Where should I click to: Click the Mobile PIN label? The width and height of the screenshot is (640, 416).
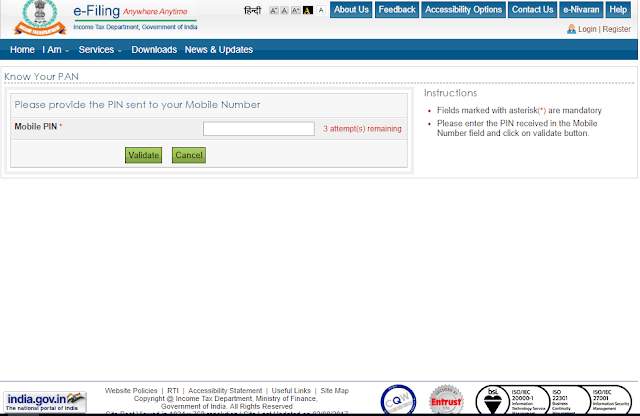pos(38,127)
